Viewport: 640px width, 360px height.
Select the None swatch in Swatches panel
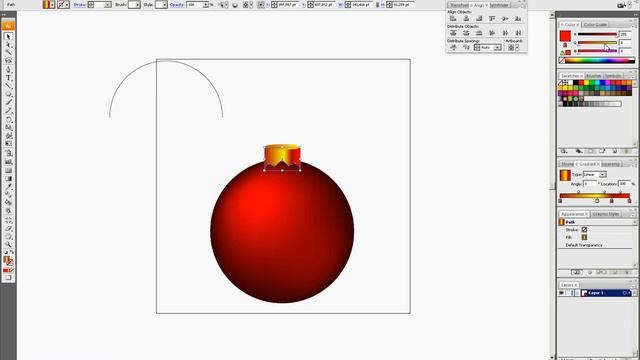tap(561, 83)
